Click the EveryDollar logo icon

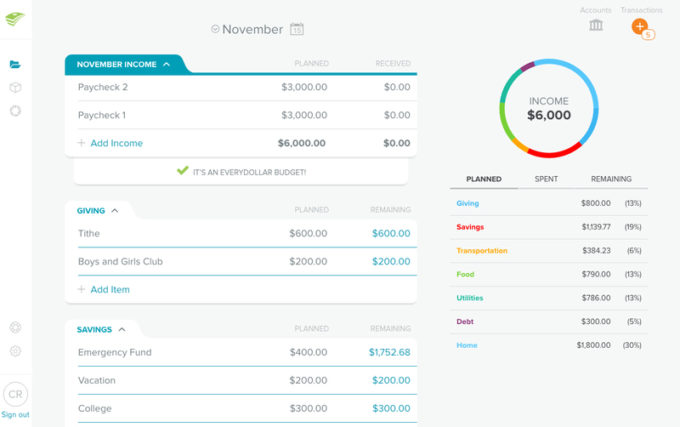tap(15, 19)
